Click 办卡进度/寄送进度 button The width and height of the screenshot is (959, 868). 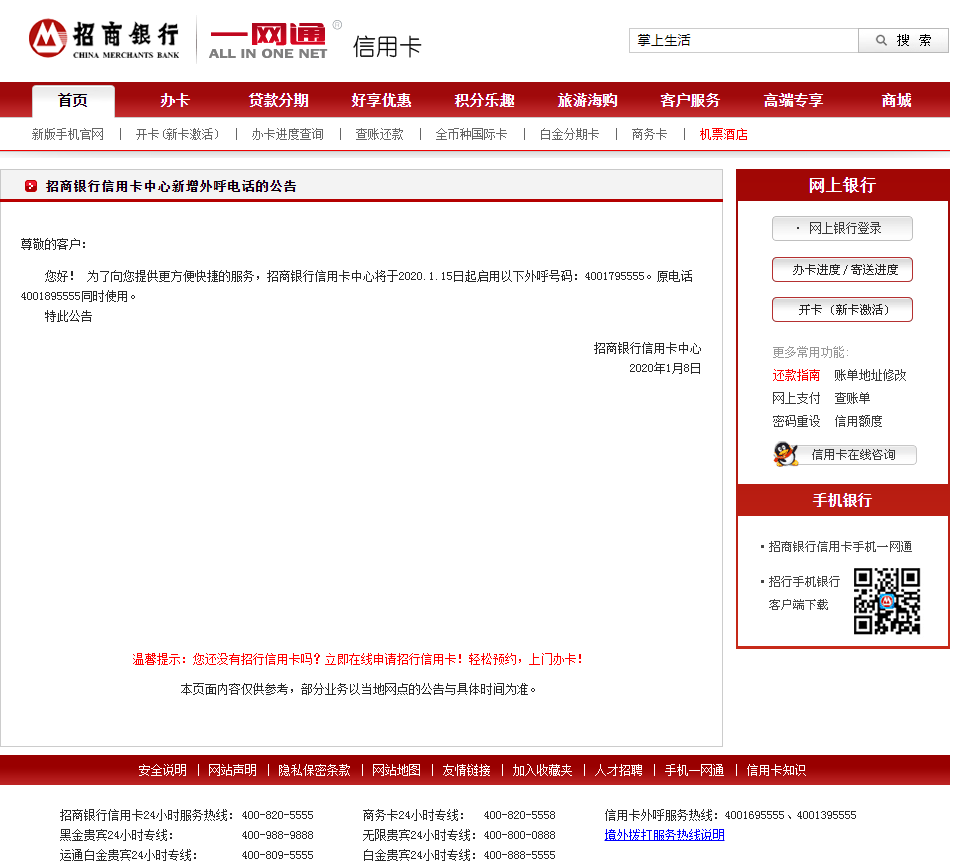tap(842, 270)
